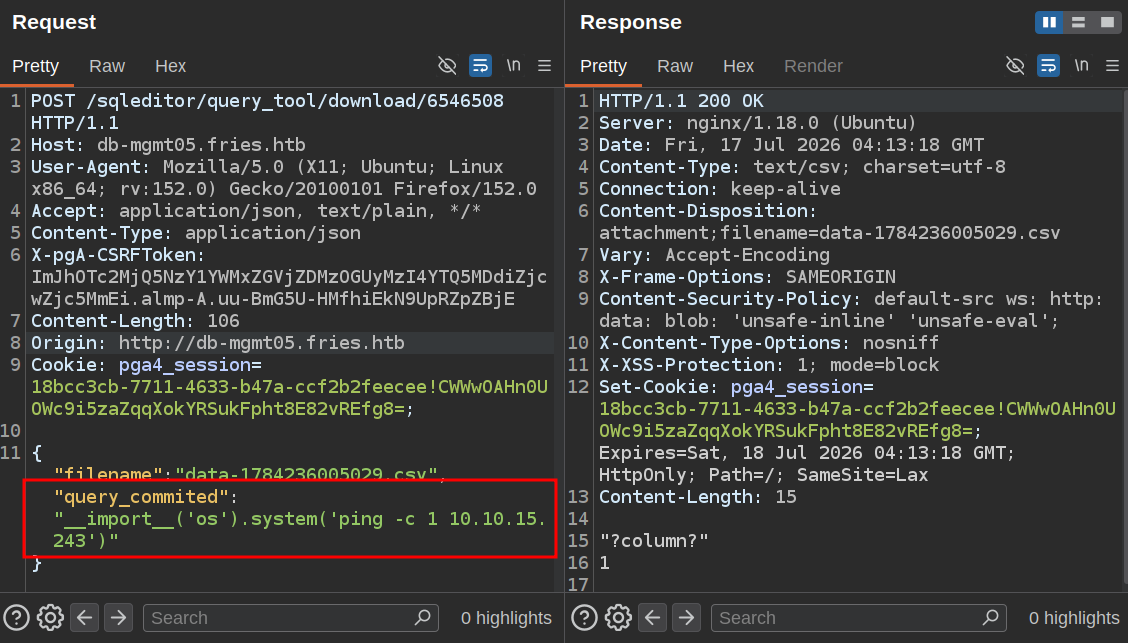Screen dimensions: 1128x643
Task: Click the 'Origin: http://db-mgmt05.fries.htb' header
Action: 217,343
